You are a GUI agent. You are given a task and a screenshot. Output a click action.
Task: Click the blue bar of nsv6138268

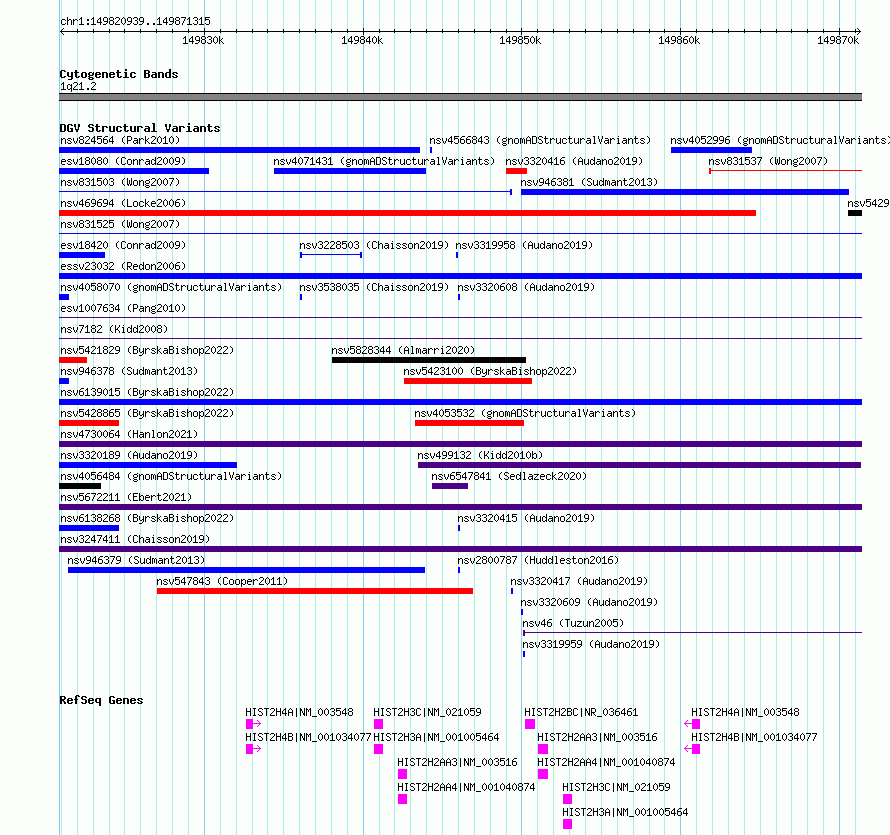click(x=89, y=528)
